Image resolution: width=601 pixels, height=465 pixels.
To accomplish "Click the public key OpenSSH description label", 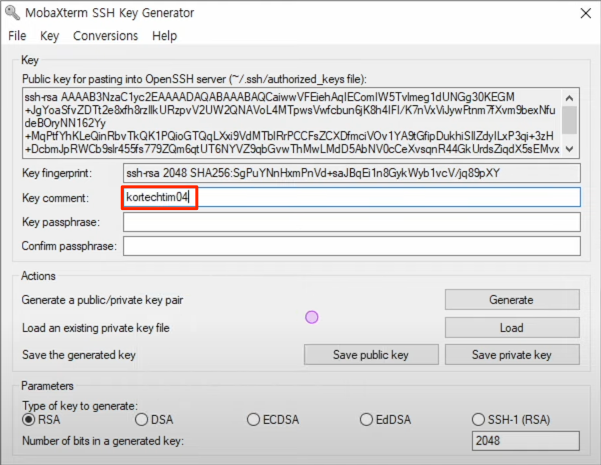I will [x=194, y=79].
